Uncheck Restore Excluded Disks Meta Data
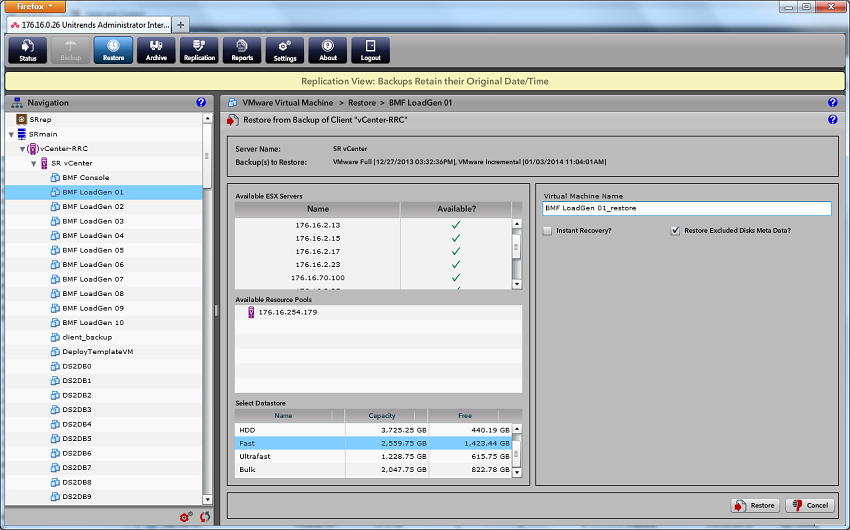850x530 pixels. point(675,231)
